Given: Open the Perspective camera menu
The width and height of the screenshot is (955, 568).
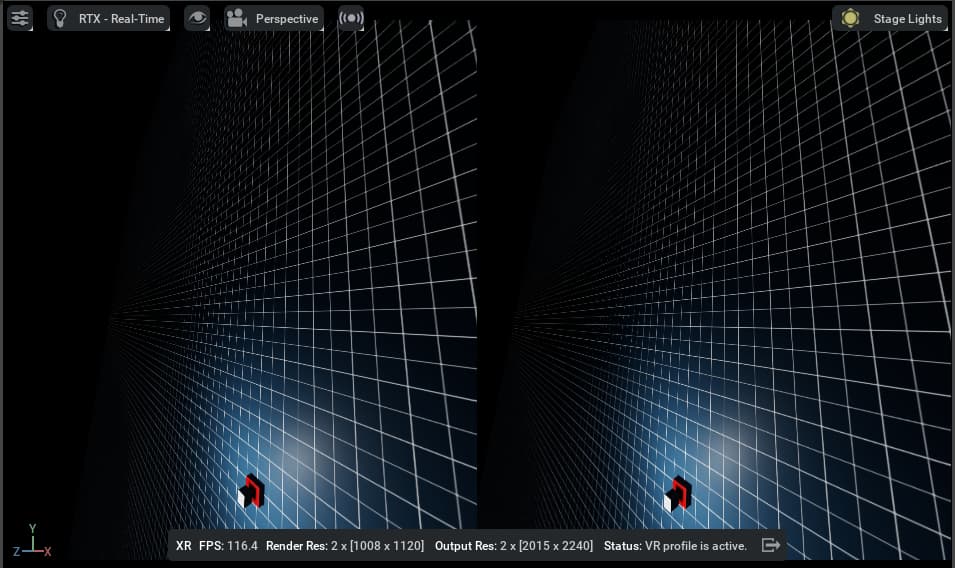Looking at the screenshot, I should coord(273,18).
